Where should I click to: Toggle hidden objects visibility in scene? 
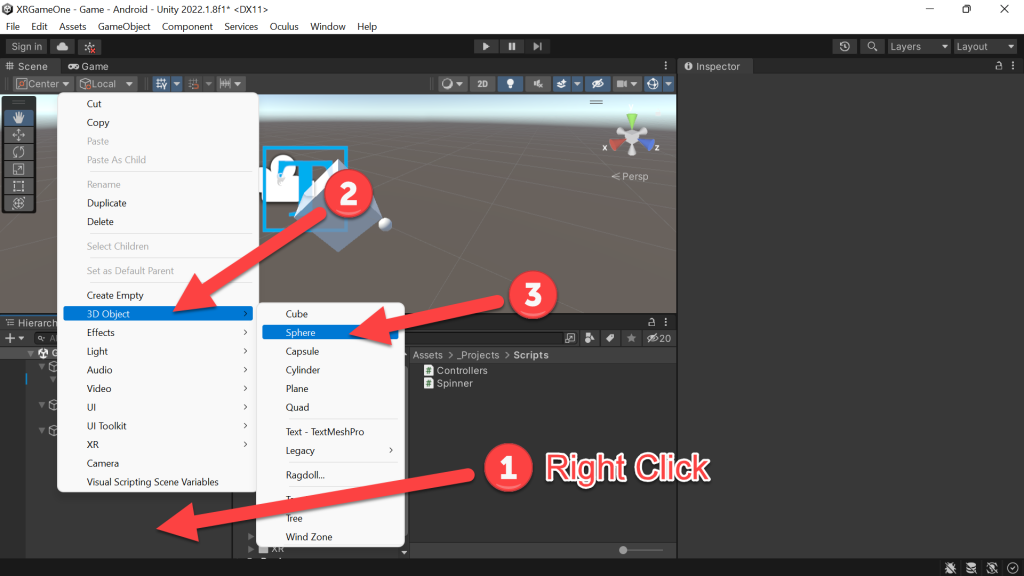598,84
